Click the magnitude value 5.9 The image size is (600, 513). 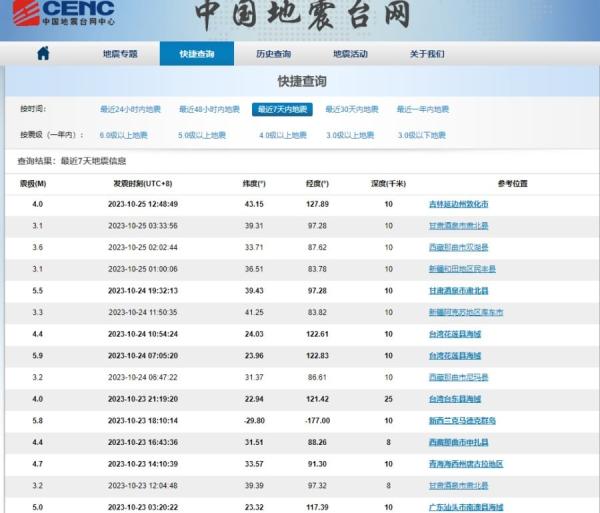pyautogui.click(x=38, y=356)
